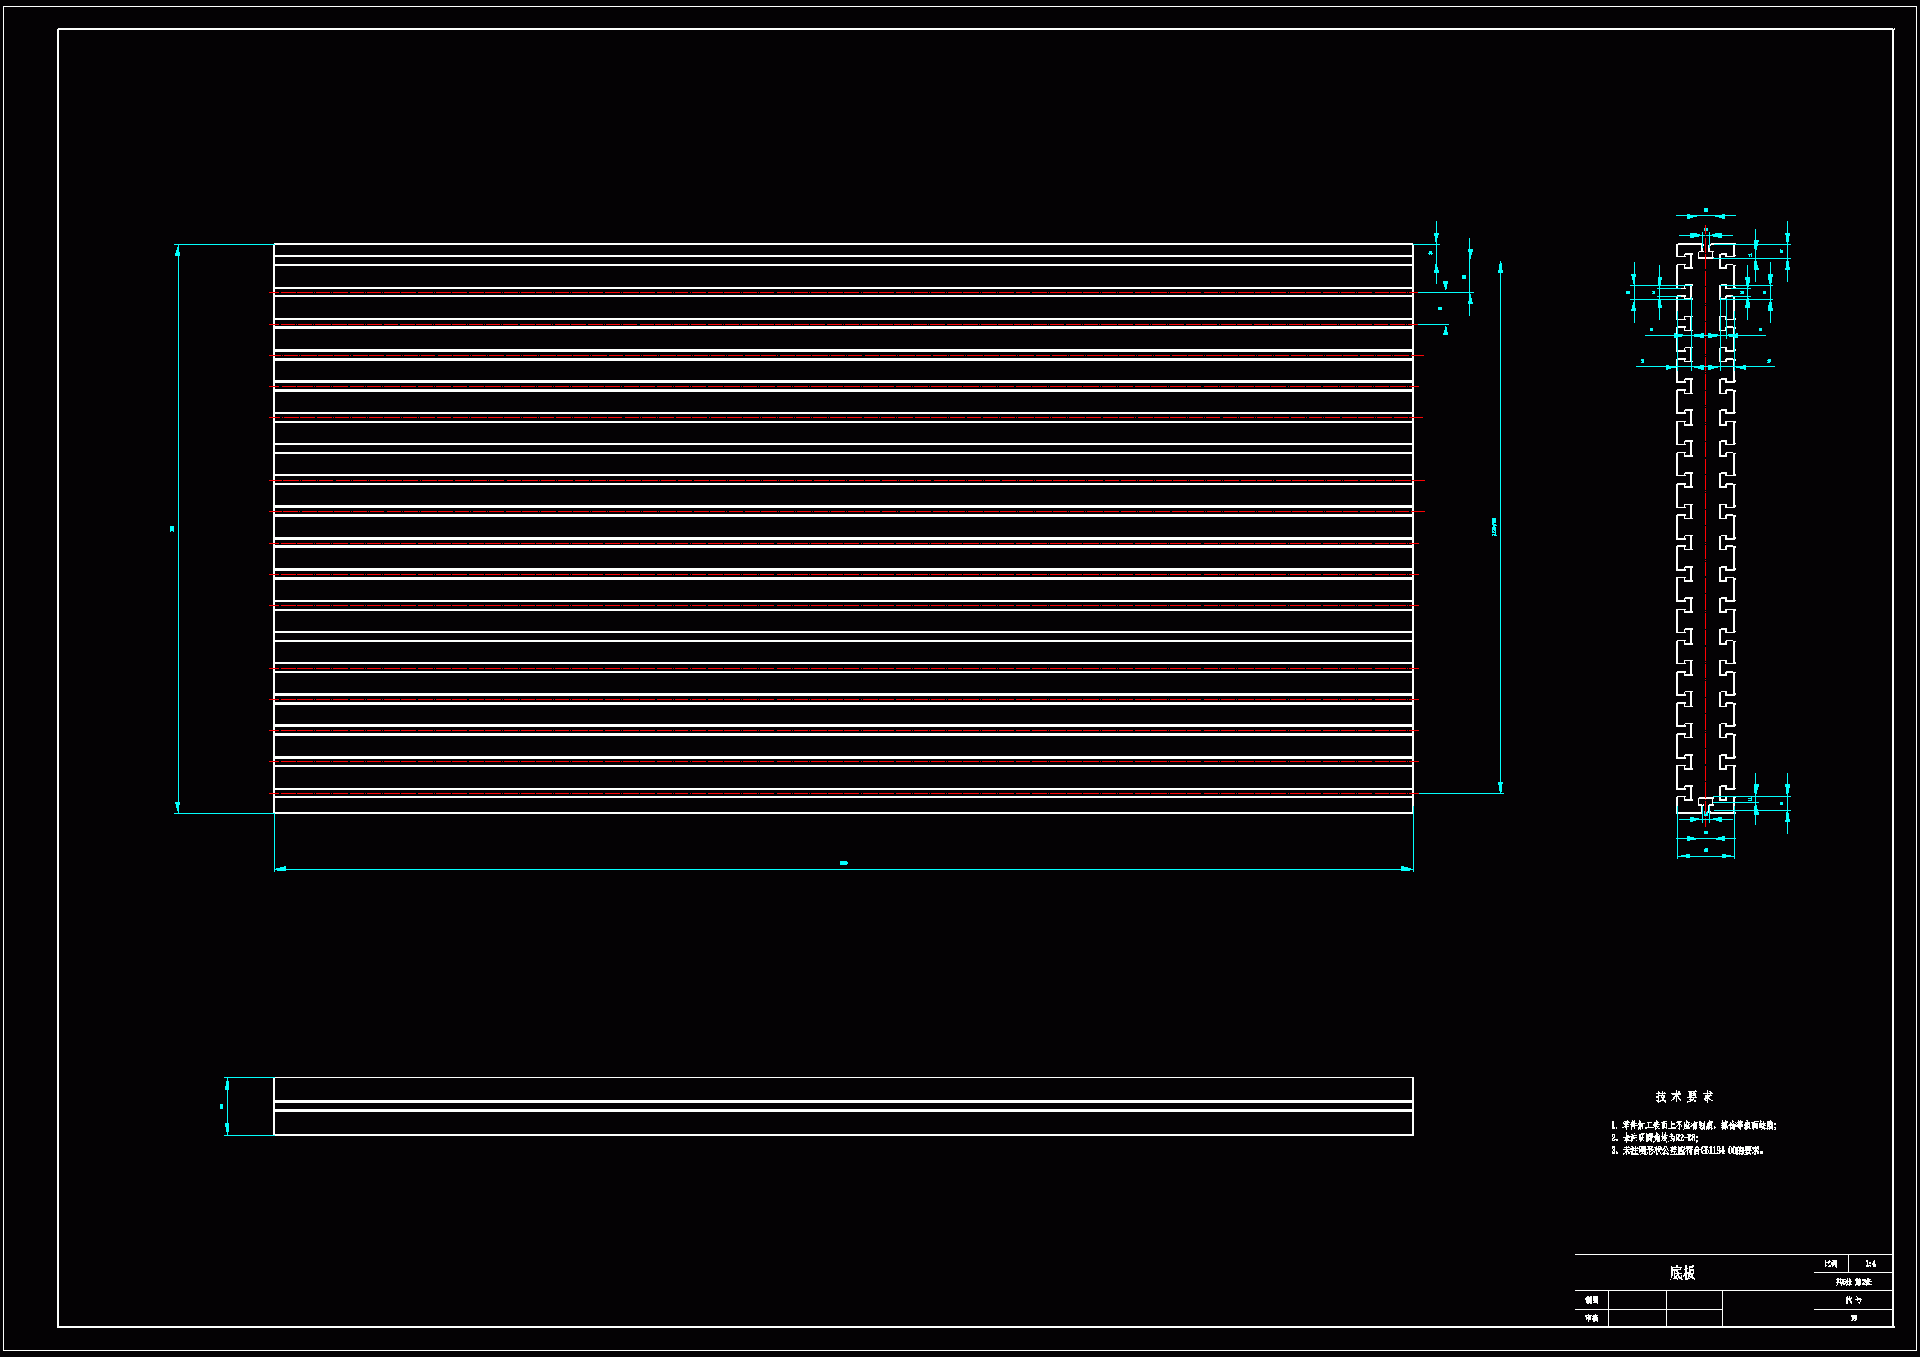Click the bottom width dimension under section view
The height and width of the screenshot is (1357, 1920).
(x=1706, y=855)
